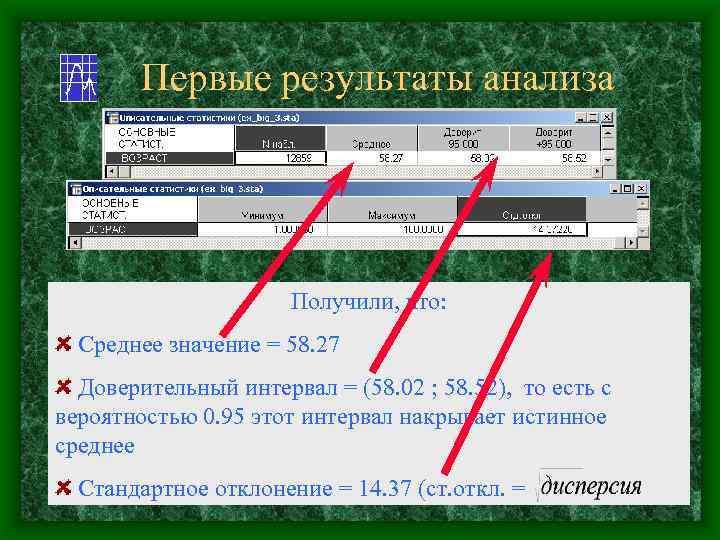This screenshot has width=720, height=540.
Task: Select the 'Среднее' column header
Action: click(371, 138)
